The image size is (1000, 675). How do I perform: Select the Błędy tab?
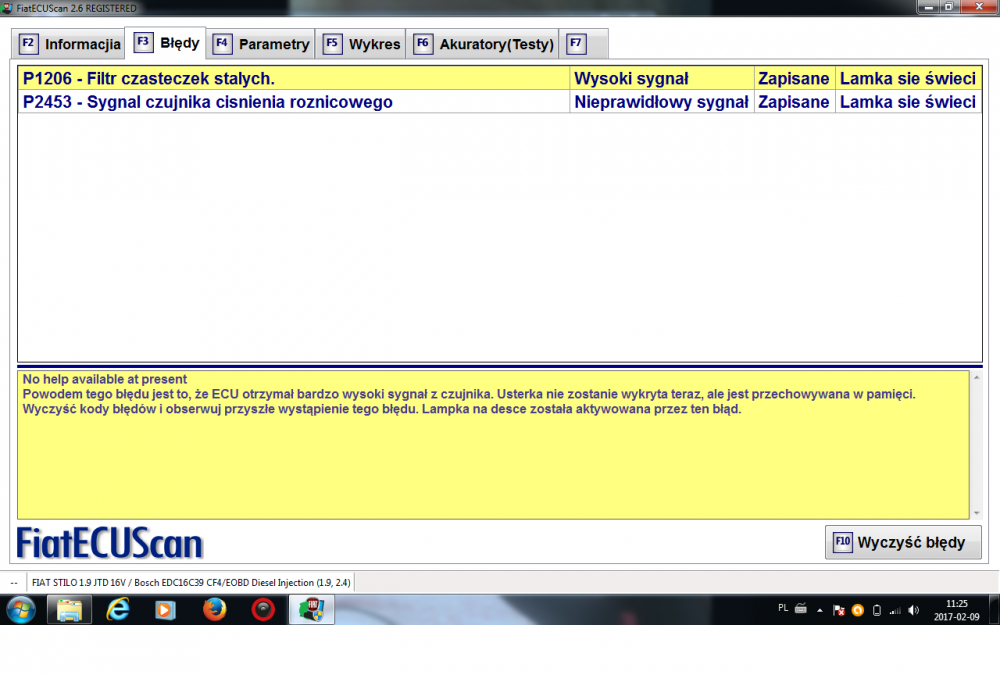(x=166, y=43)
